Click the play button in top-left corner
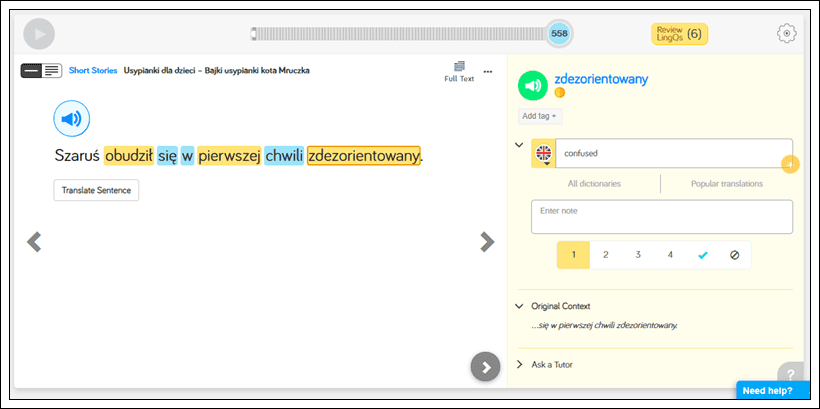820x409 pixels. pyautogui.click(x=39, y=34)
